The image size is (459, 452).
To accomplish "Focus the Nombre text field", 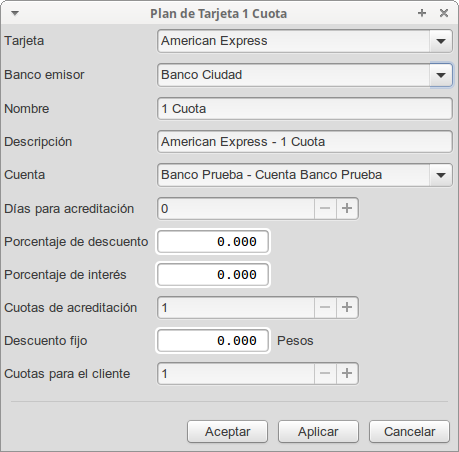I will click(x=305, y=109).
